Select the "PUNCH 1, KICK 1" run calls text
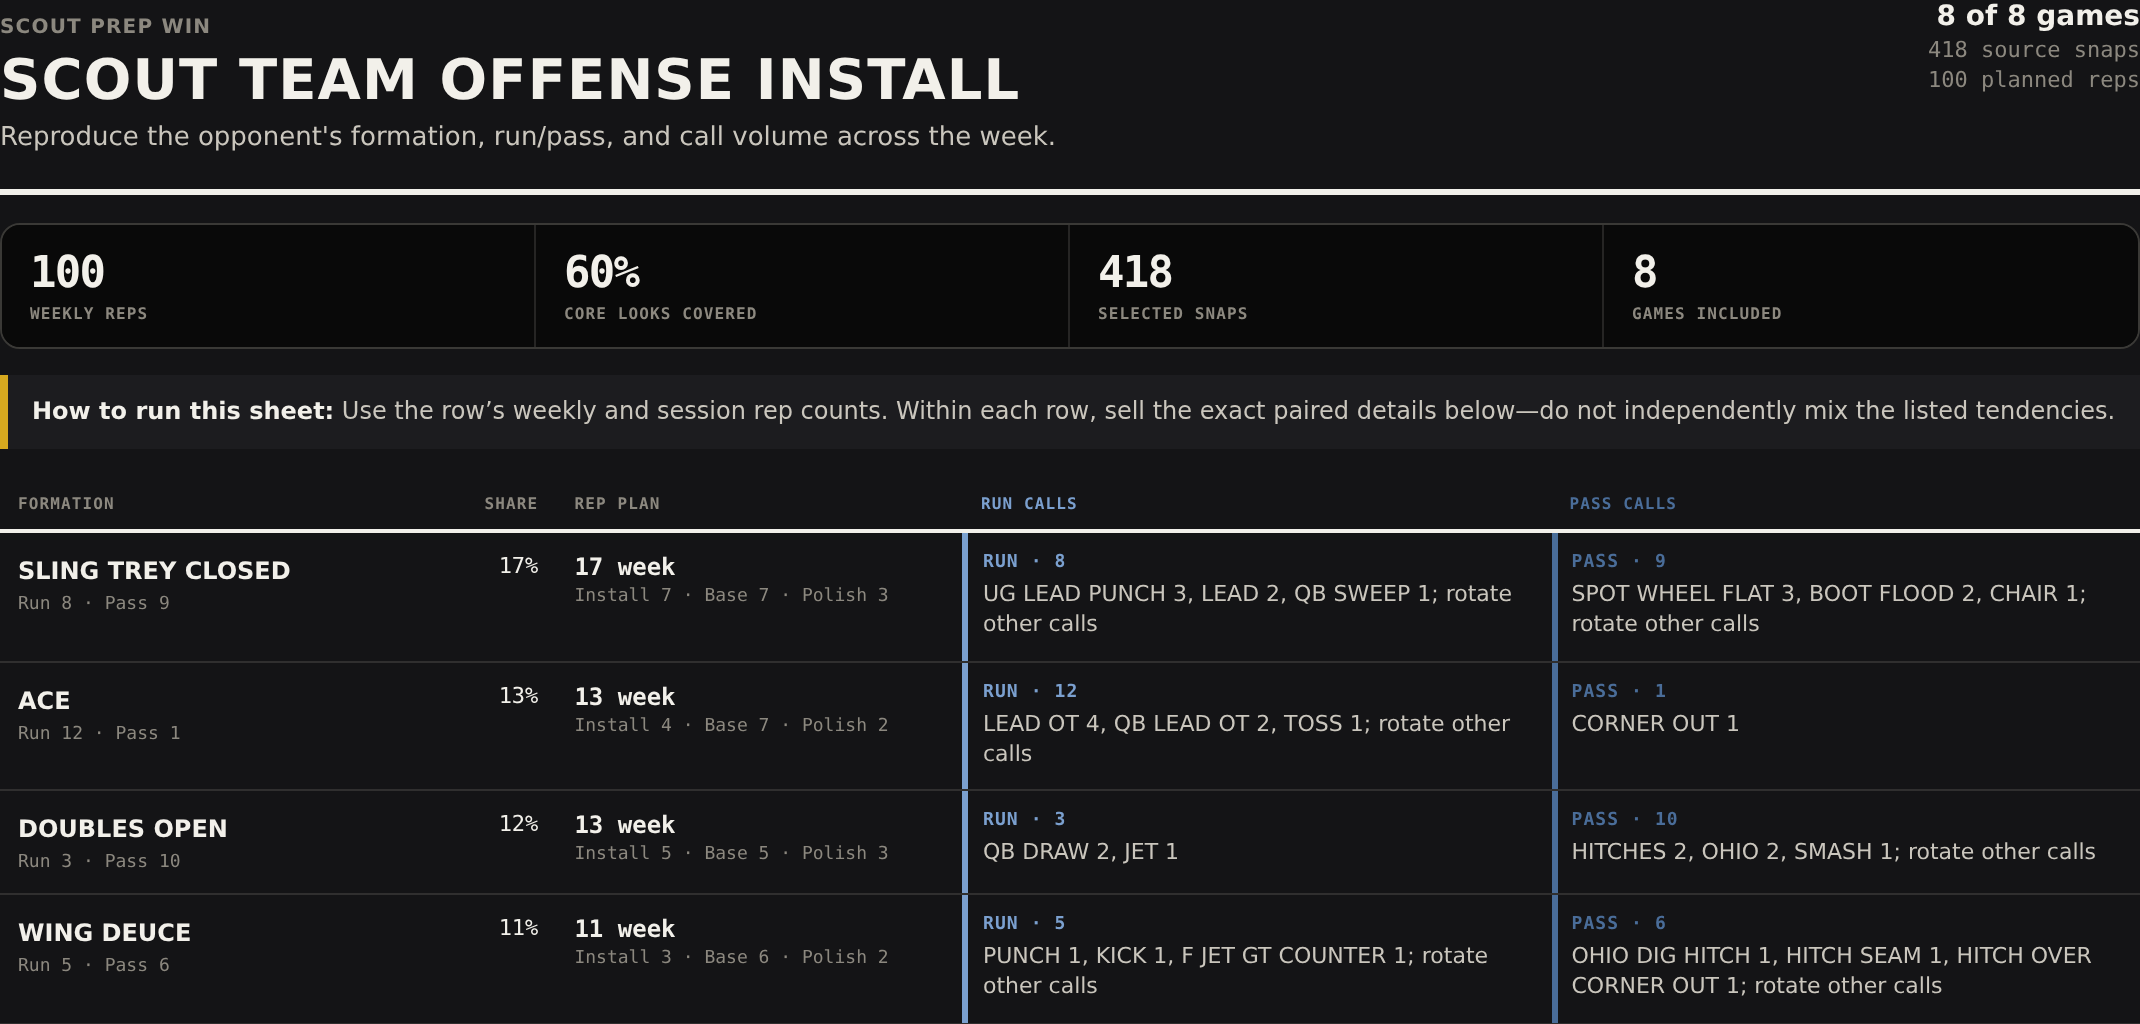The image size is (2140, 1024). [x=1235, y=970]
